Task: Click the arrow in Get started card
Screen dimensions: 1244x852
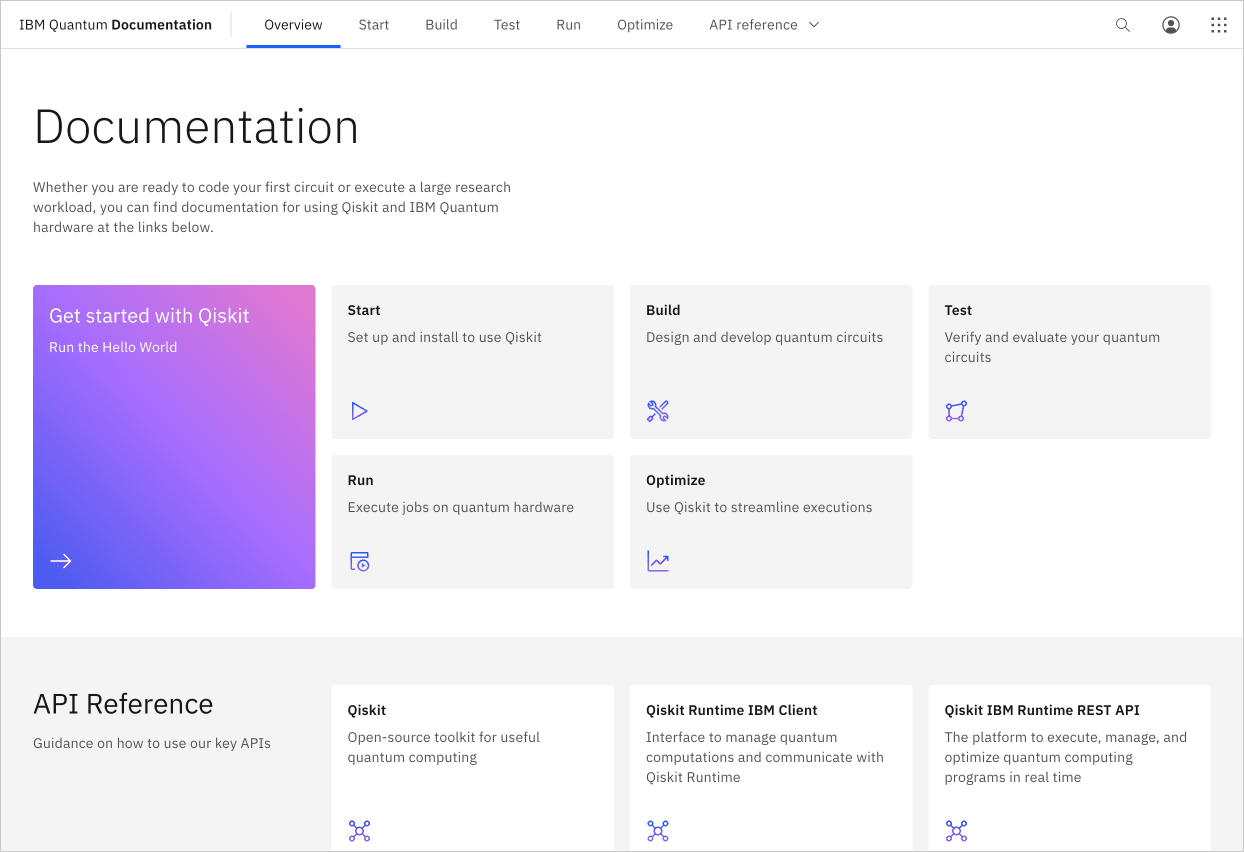Action: coord(61,561)
